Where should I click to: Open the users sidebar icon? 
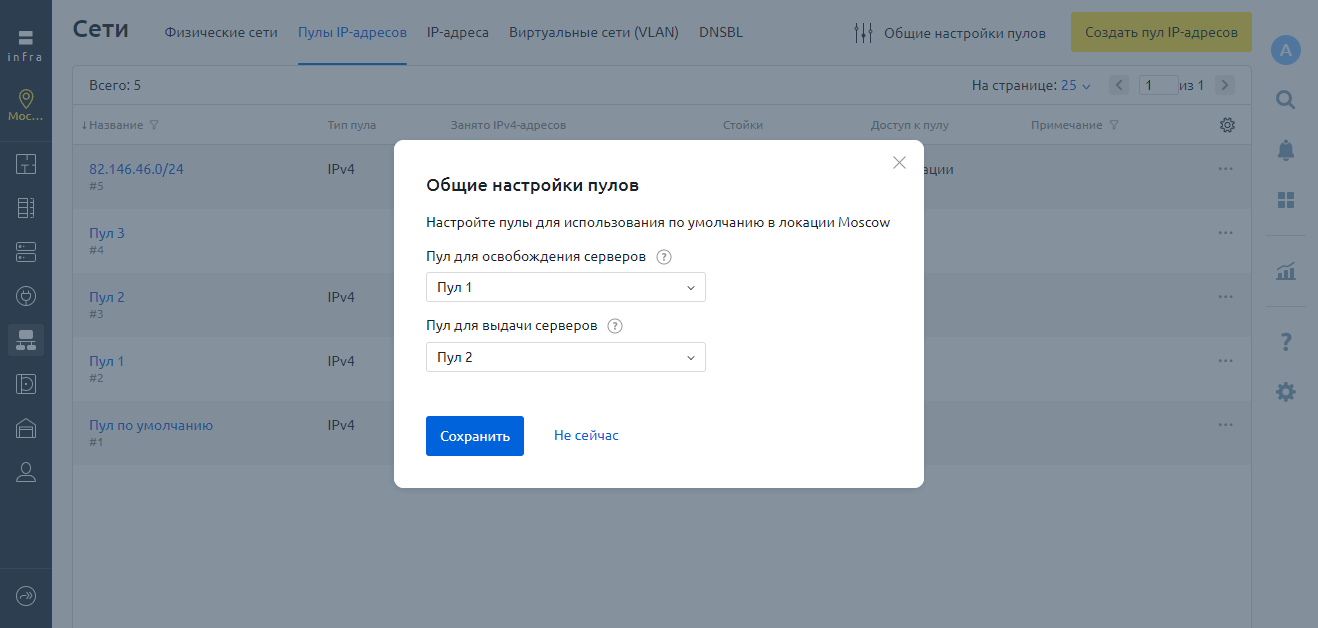point(26,472)
